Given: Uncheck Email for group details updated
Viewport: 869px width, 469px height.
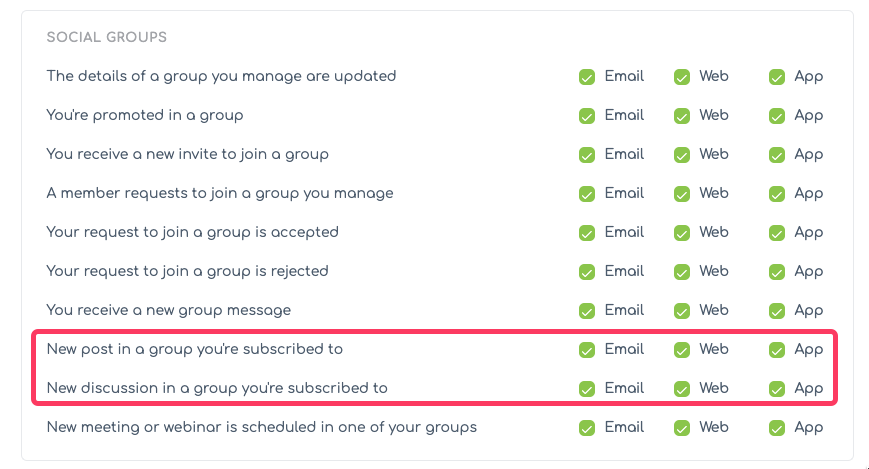Looking at the screenshot, I should coord(587,77).
